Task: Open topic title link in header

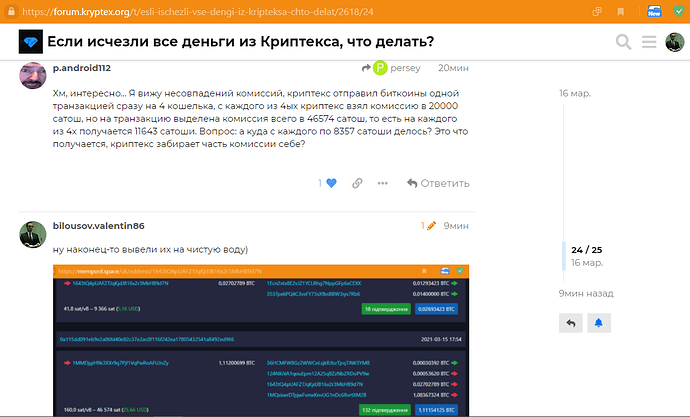Action: coord(240,42)
